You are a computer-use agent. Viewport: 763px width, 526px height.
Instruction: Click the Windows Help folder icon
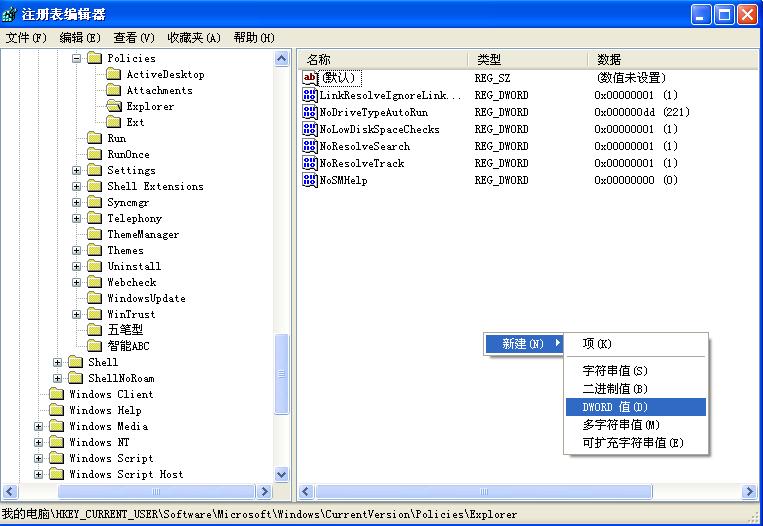(56, 410)
